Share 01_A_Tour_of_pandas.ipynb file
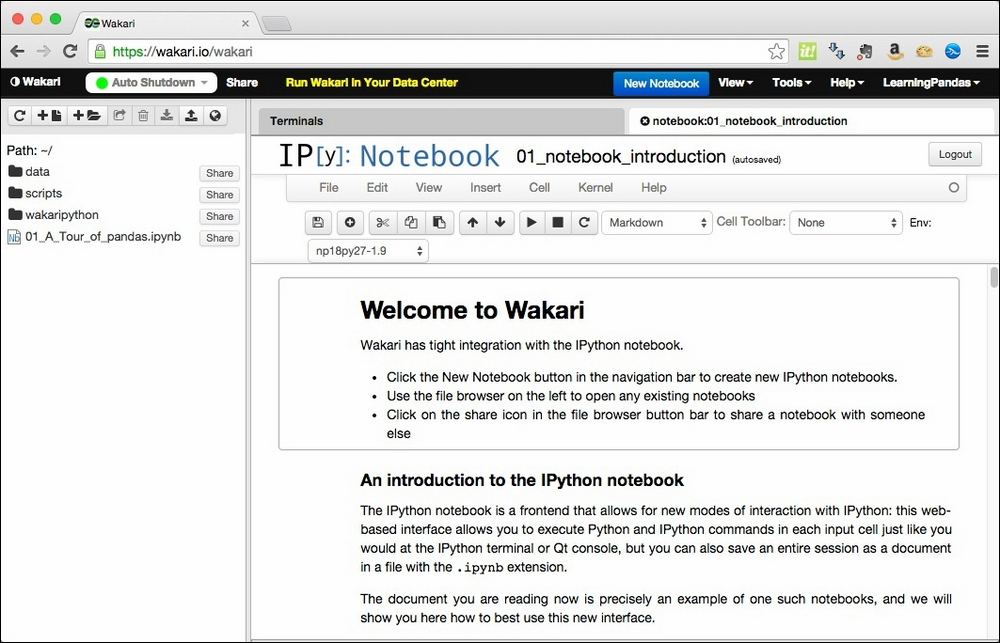The height and width of the screenshot is (643, 1000). 219,238
